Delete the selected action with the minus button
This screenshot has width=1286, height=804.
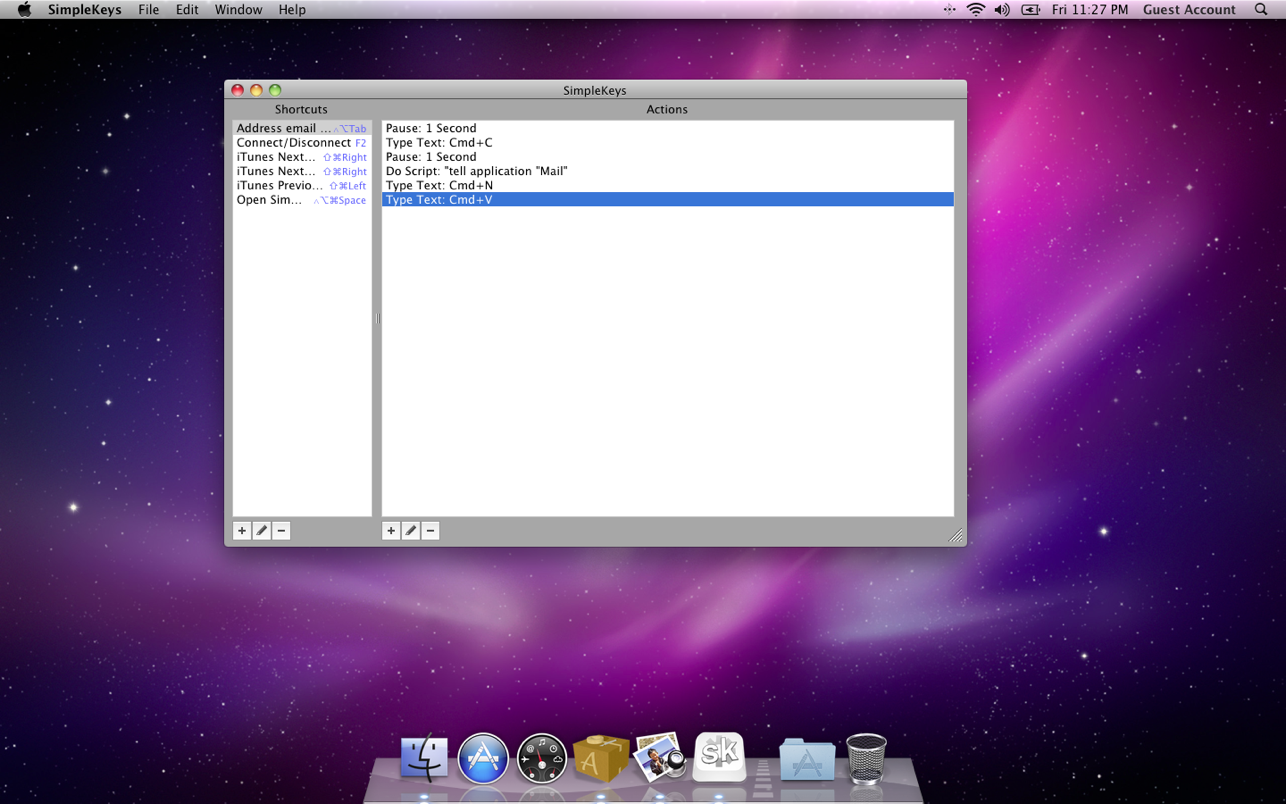point(430,531)
